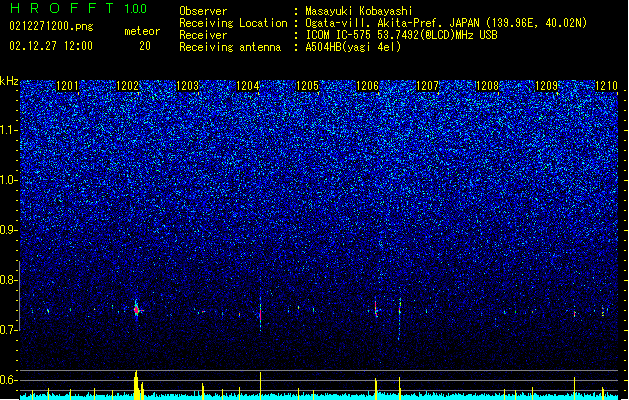The image size is (629, 400).
Task: Click the 1203 time marker
Action: pyautogui.click(x=187, y=86)
